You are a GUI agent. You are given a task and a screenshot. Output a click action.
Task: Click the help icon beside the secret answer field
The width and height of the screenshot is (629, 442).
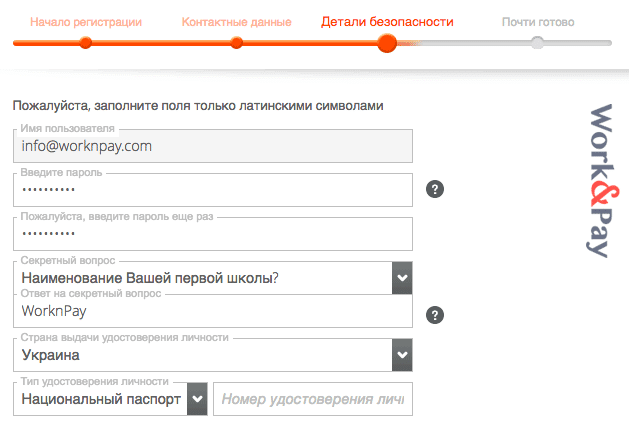click(x=434, y=315)
